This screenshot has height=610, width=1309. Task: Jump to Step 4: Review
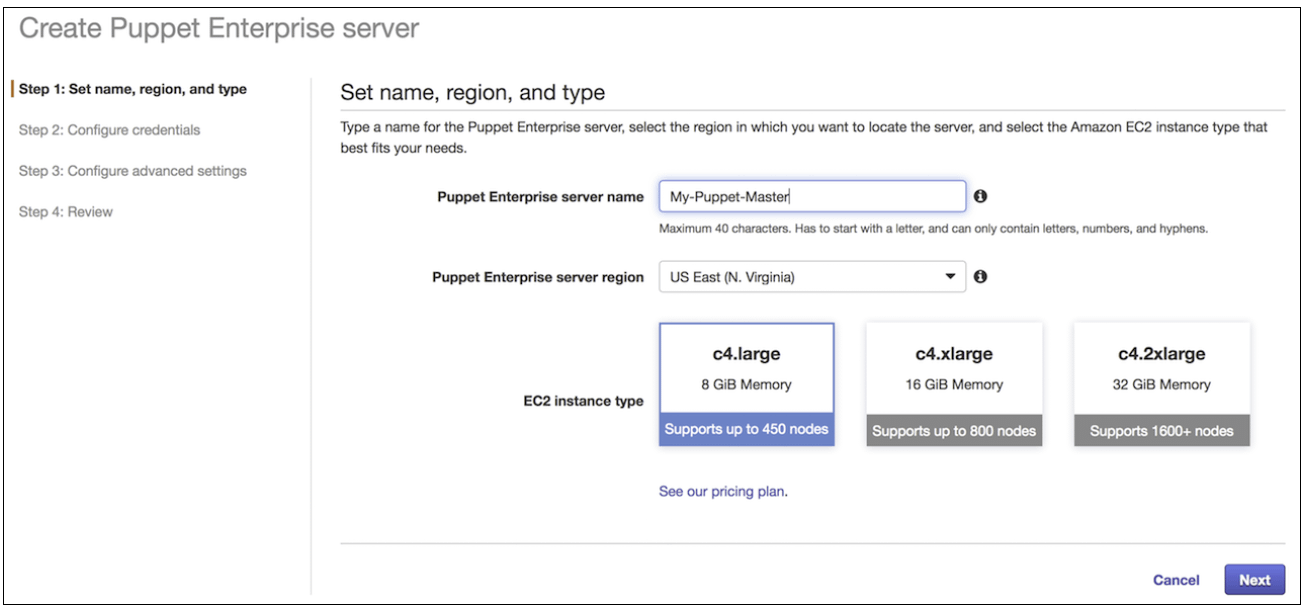pos(66,212)
